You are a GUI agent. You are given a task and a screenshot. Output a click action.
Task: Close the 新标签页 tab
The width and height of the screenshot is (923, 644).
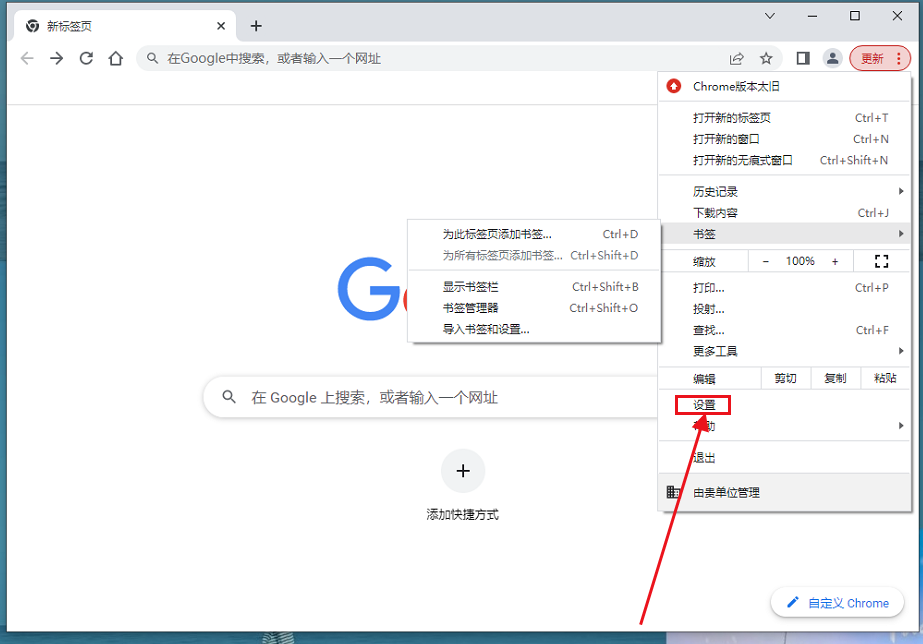[221, 26]
